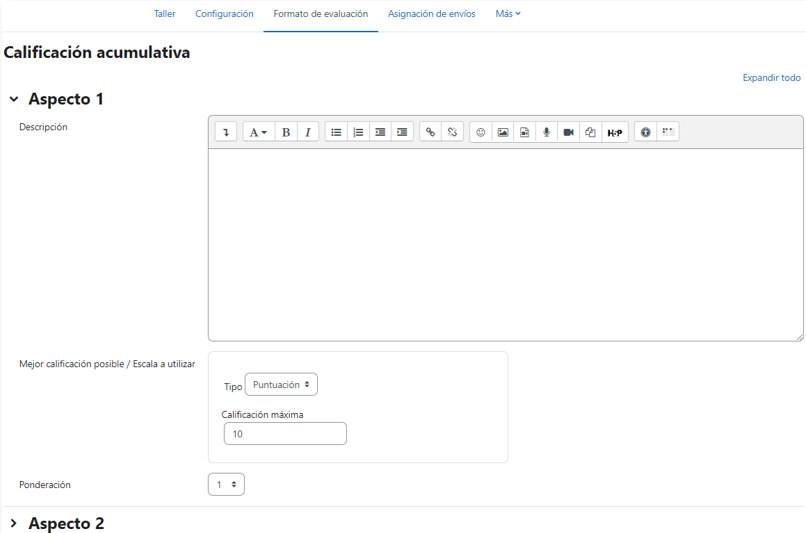This screenshot has height=533, width=806.
Task: Open the paragraph styles dropdown
Action: pyautogui.click(x=258, y=132)
